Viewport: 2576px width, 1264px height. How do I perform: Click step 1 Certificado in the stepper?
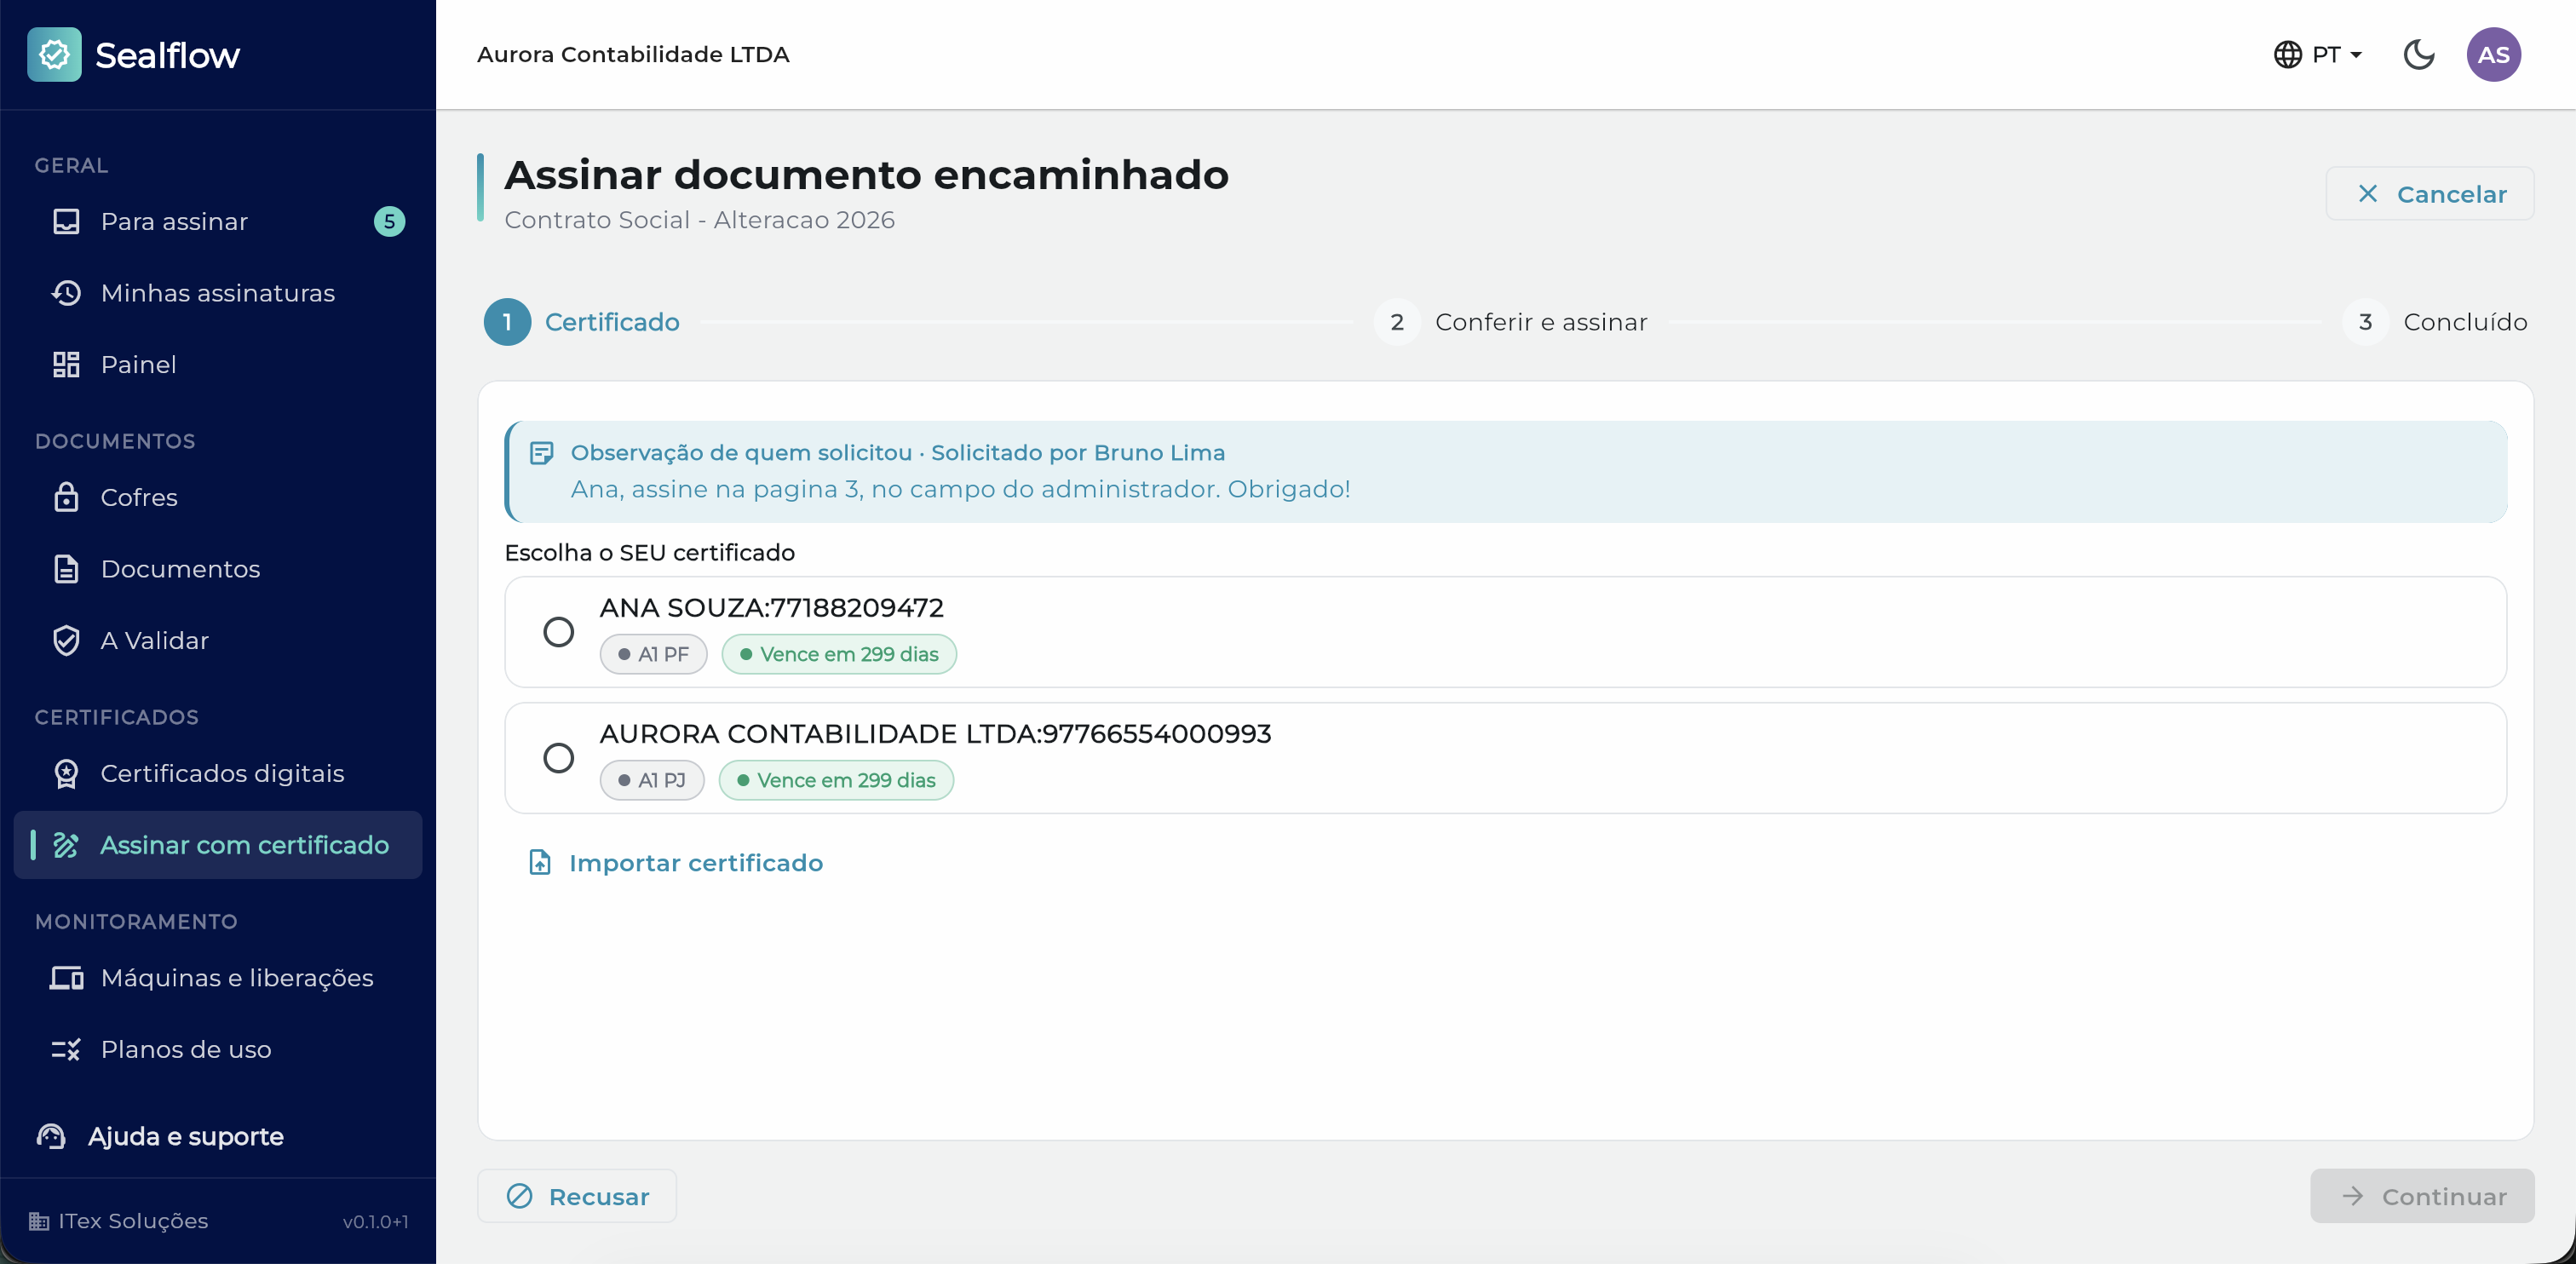(x=582, y=322)
